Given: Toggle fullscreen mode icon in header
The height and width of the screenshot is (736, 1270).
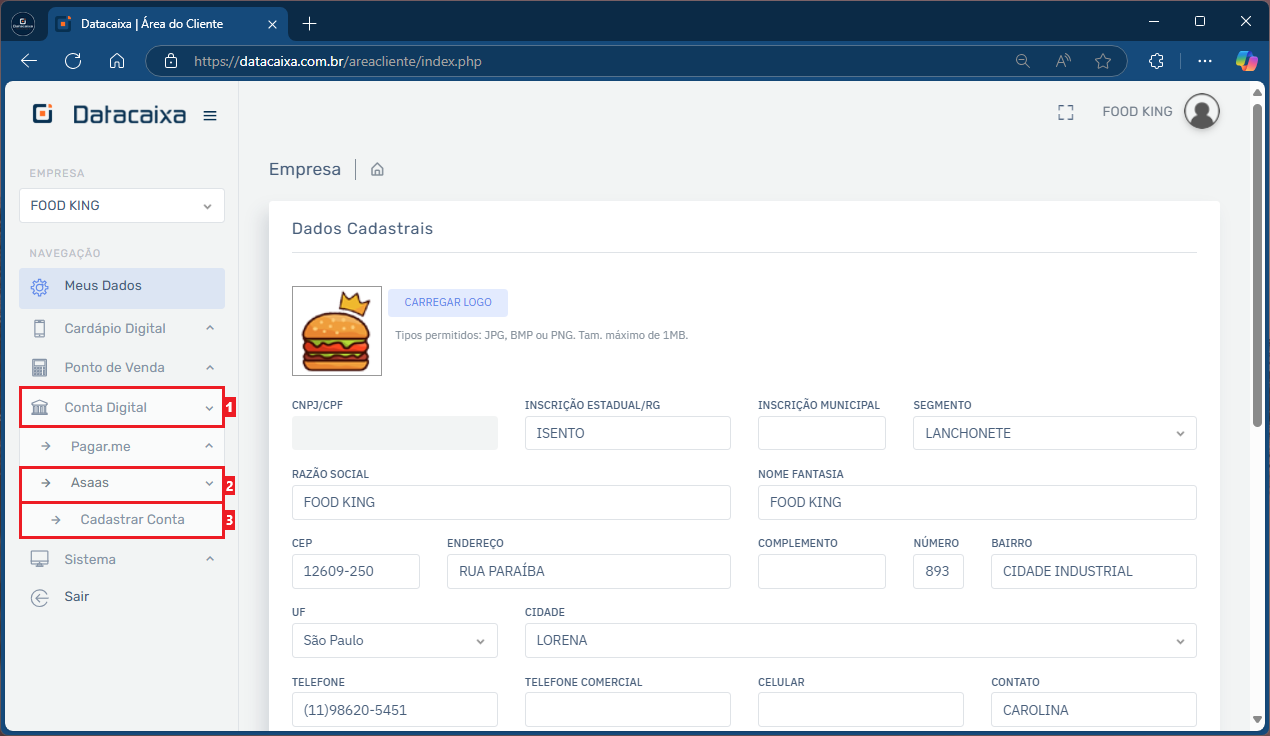Looking at the screenshot, I should [x=1065, y=113].
